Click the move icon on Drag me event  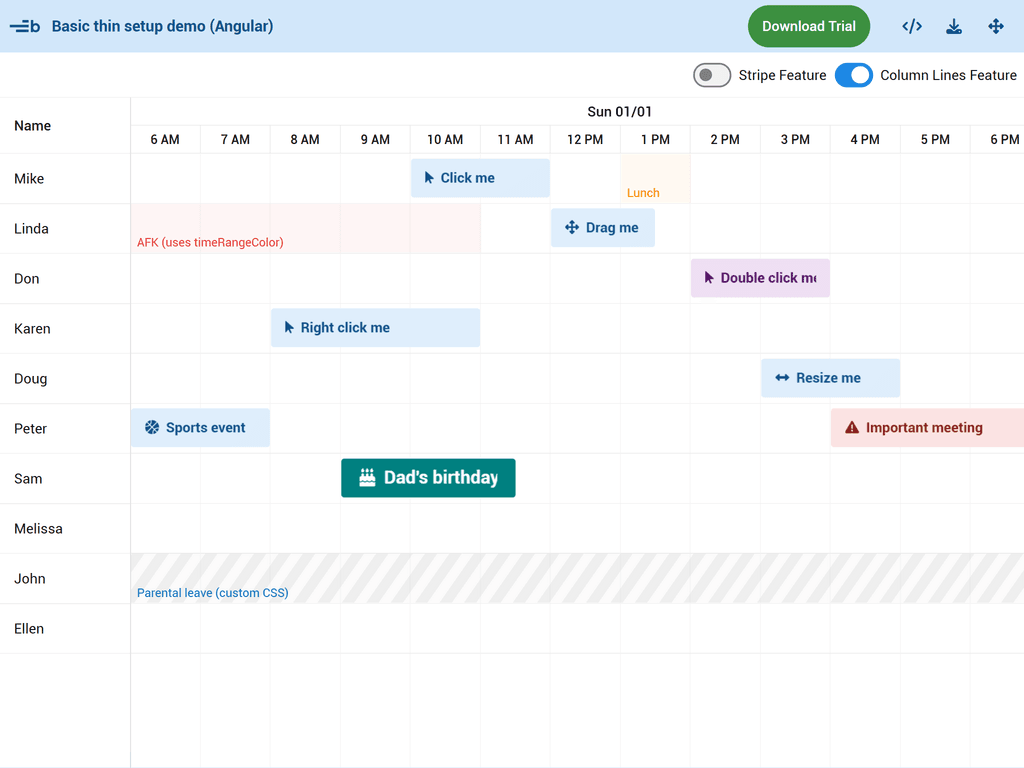572,228
